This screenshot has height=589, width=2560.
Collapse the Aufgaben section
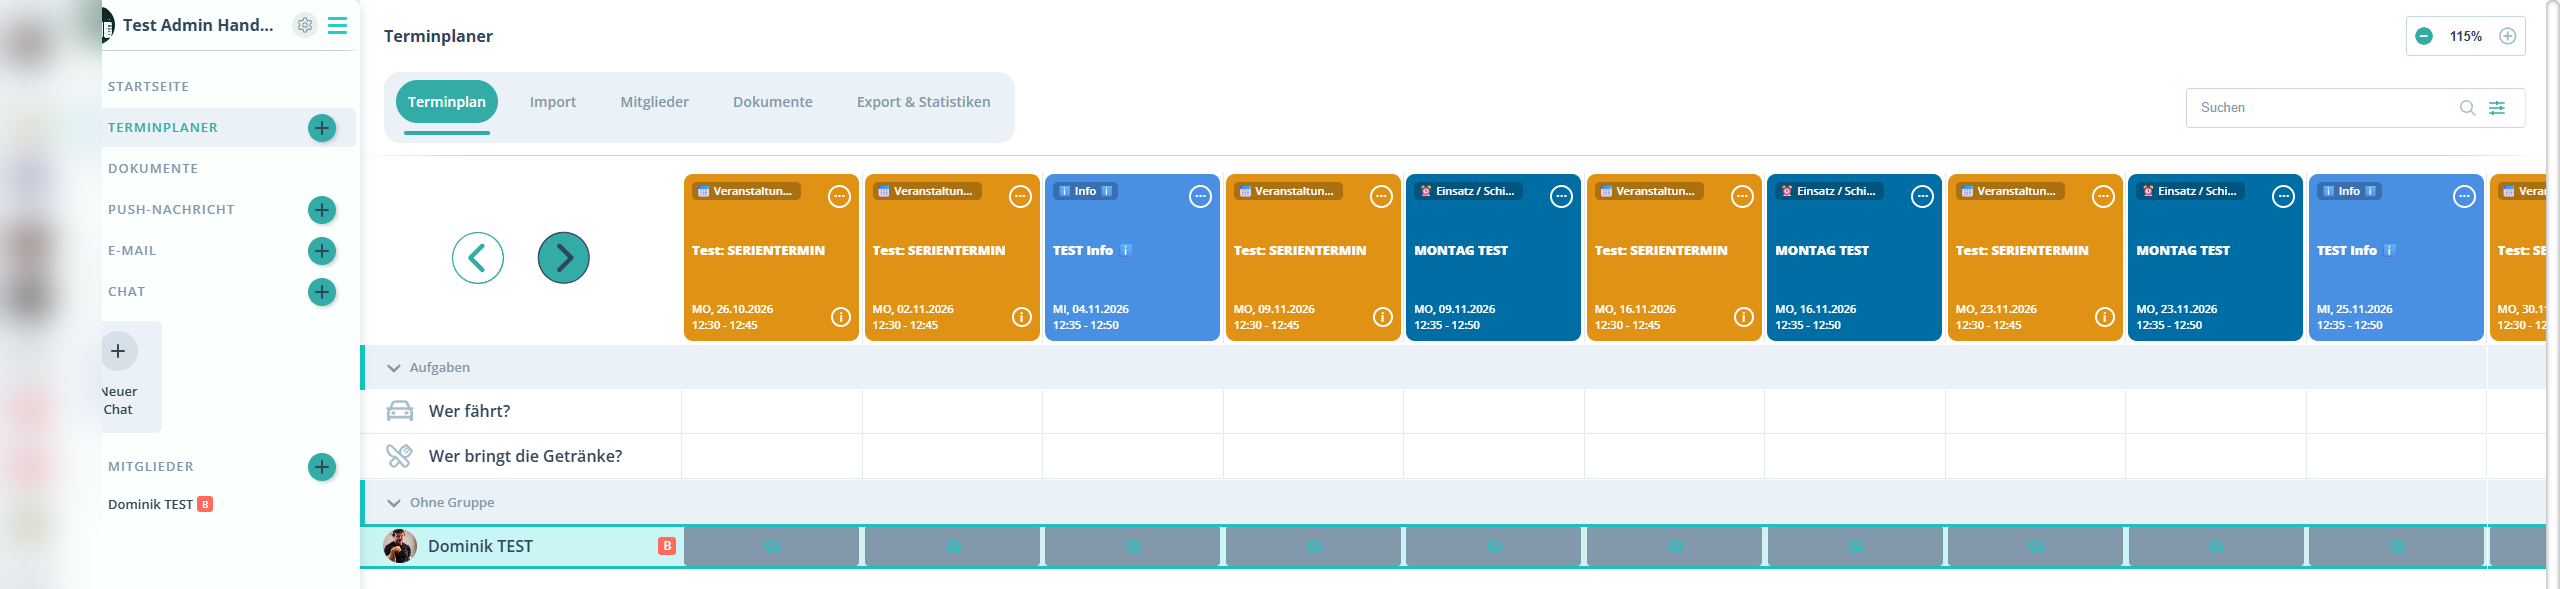(394, 368)
